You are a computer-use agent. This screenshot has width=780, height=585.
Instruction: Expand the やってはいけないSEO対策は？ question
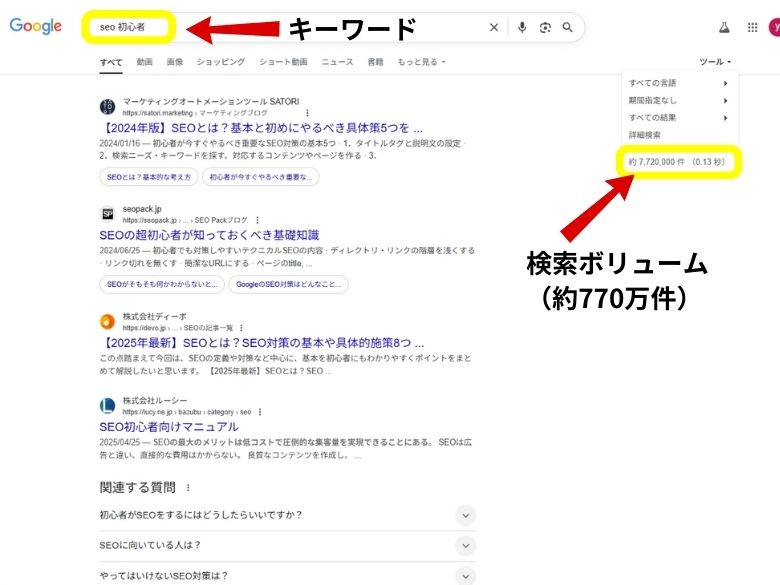[288, 576]
